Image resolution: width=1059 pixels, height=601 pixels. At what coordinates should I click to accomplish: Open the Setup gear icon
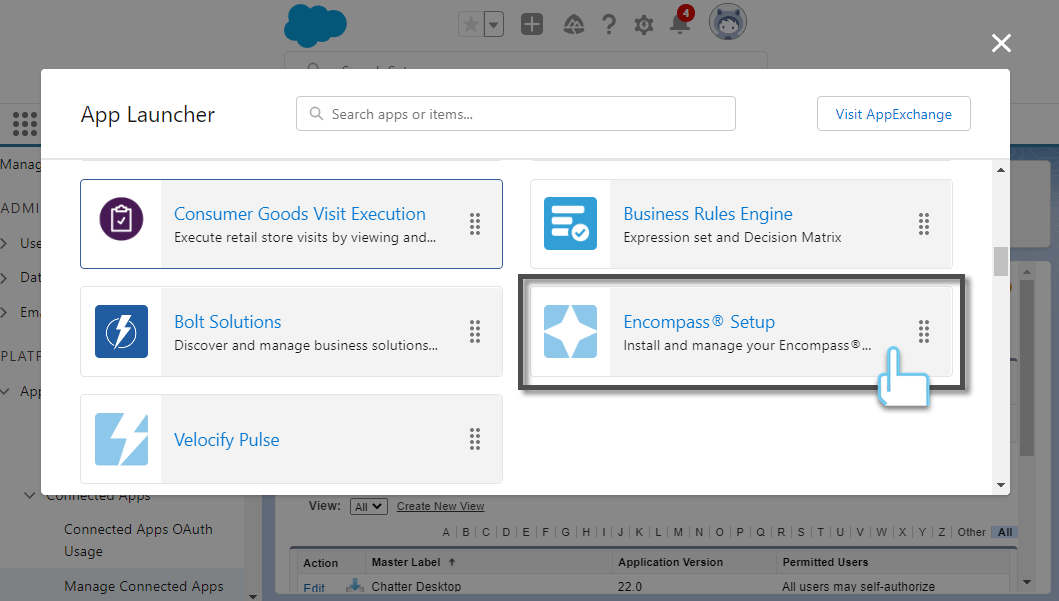[644, 25]
